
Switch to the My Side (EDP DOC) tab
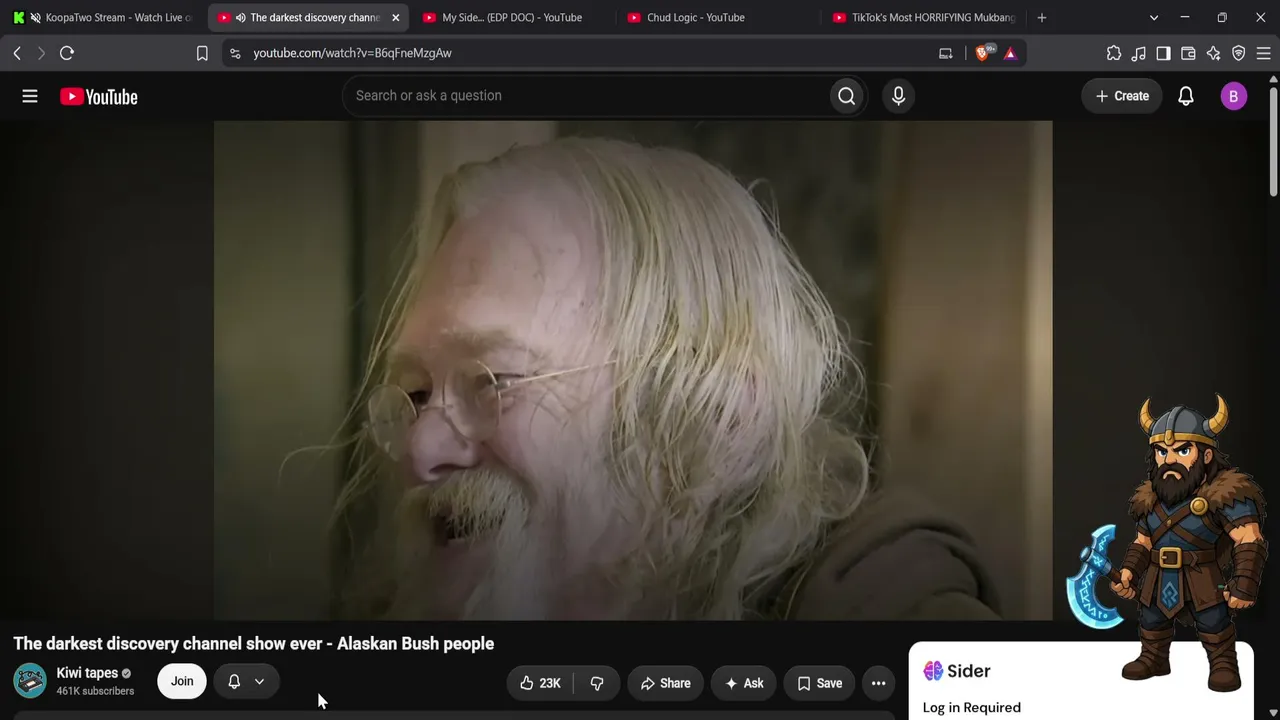point(512,17)
